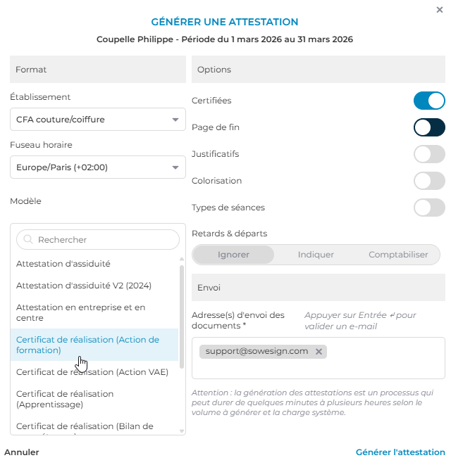Viewport: 451px width, 465px height.
Task: Focus the Rechercher model search field
Action: [x=98, y=239]
